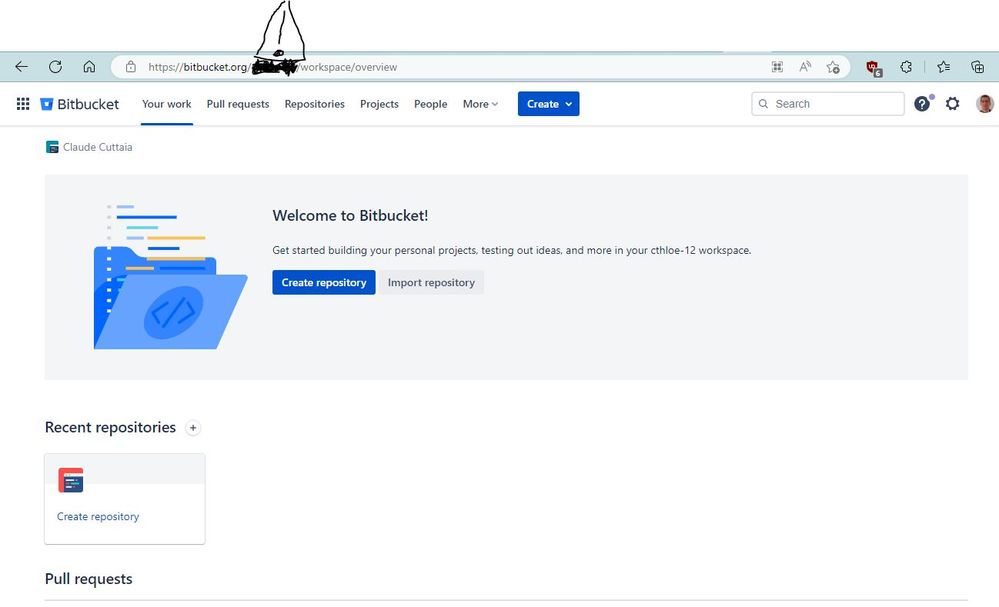999x607 pixels.
Task: Open the Claude Cuttaia workspace link
Action: pos(97,147)
